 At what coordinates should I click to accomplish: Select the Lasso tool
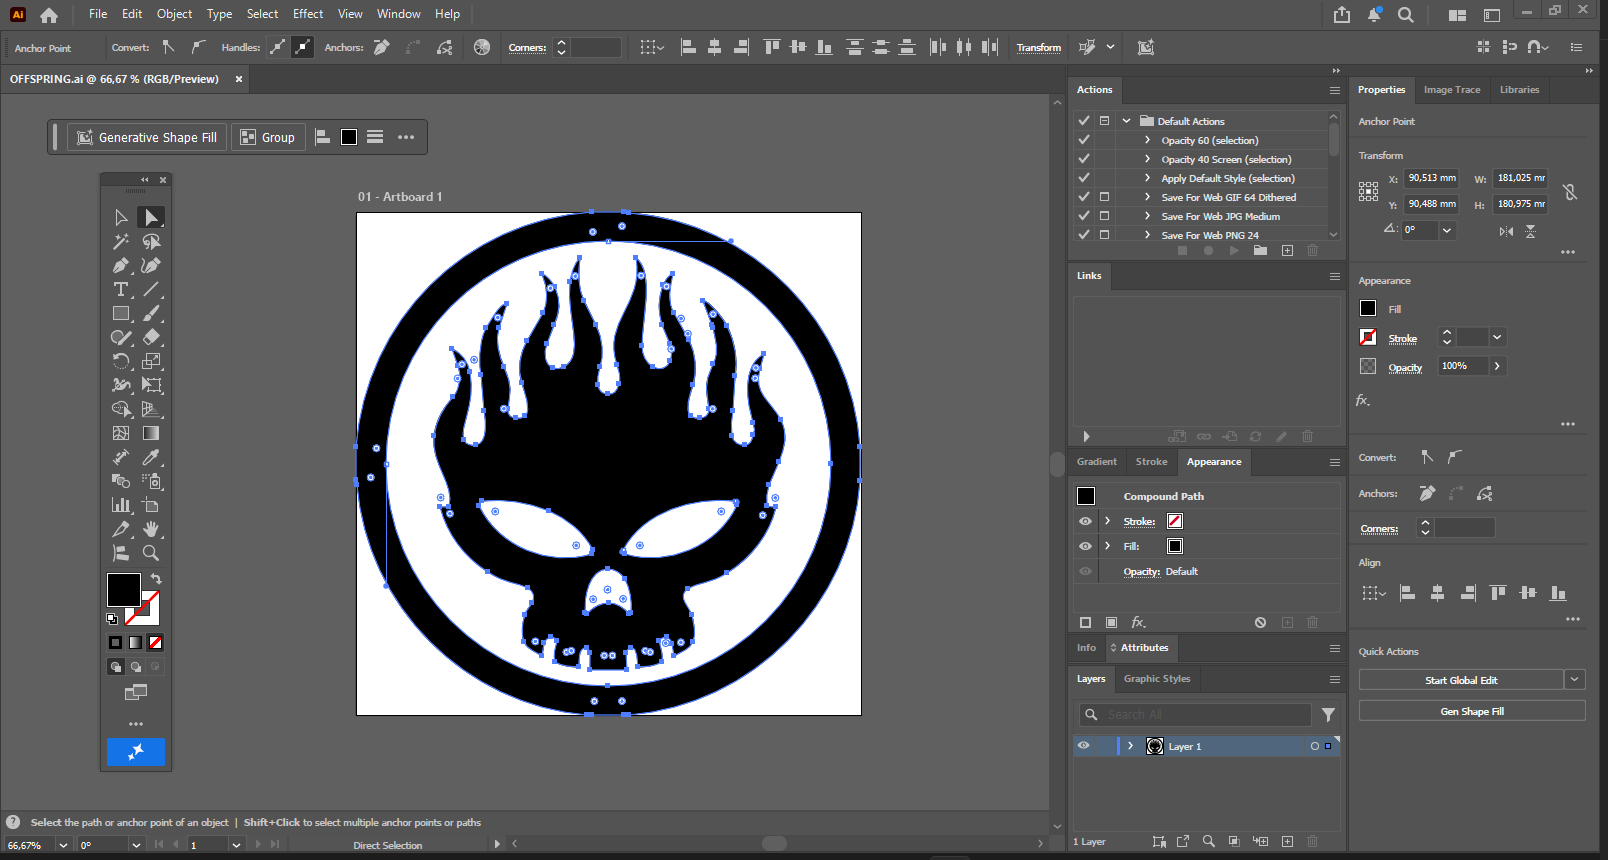[151, 241]
